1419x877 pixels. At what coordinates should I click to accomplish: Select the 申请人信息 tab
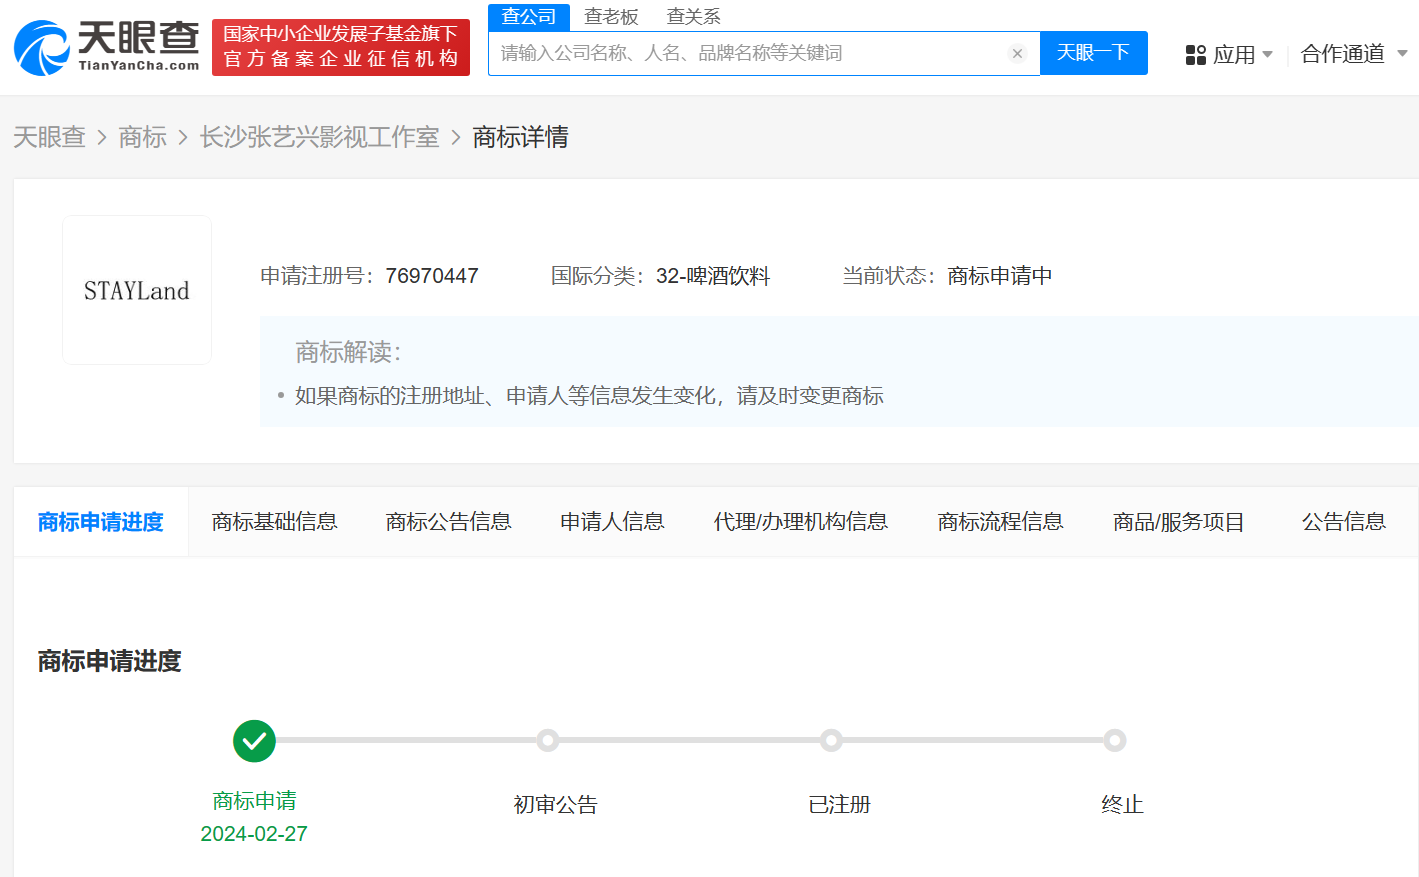point(612,522)
